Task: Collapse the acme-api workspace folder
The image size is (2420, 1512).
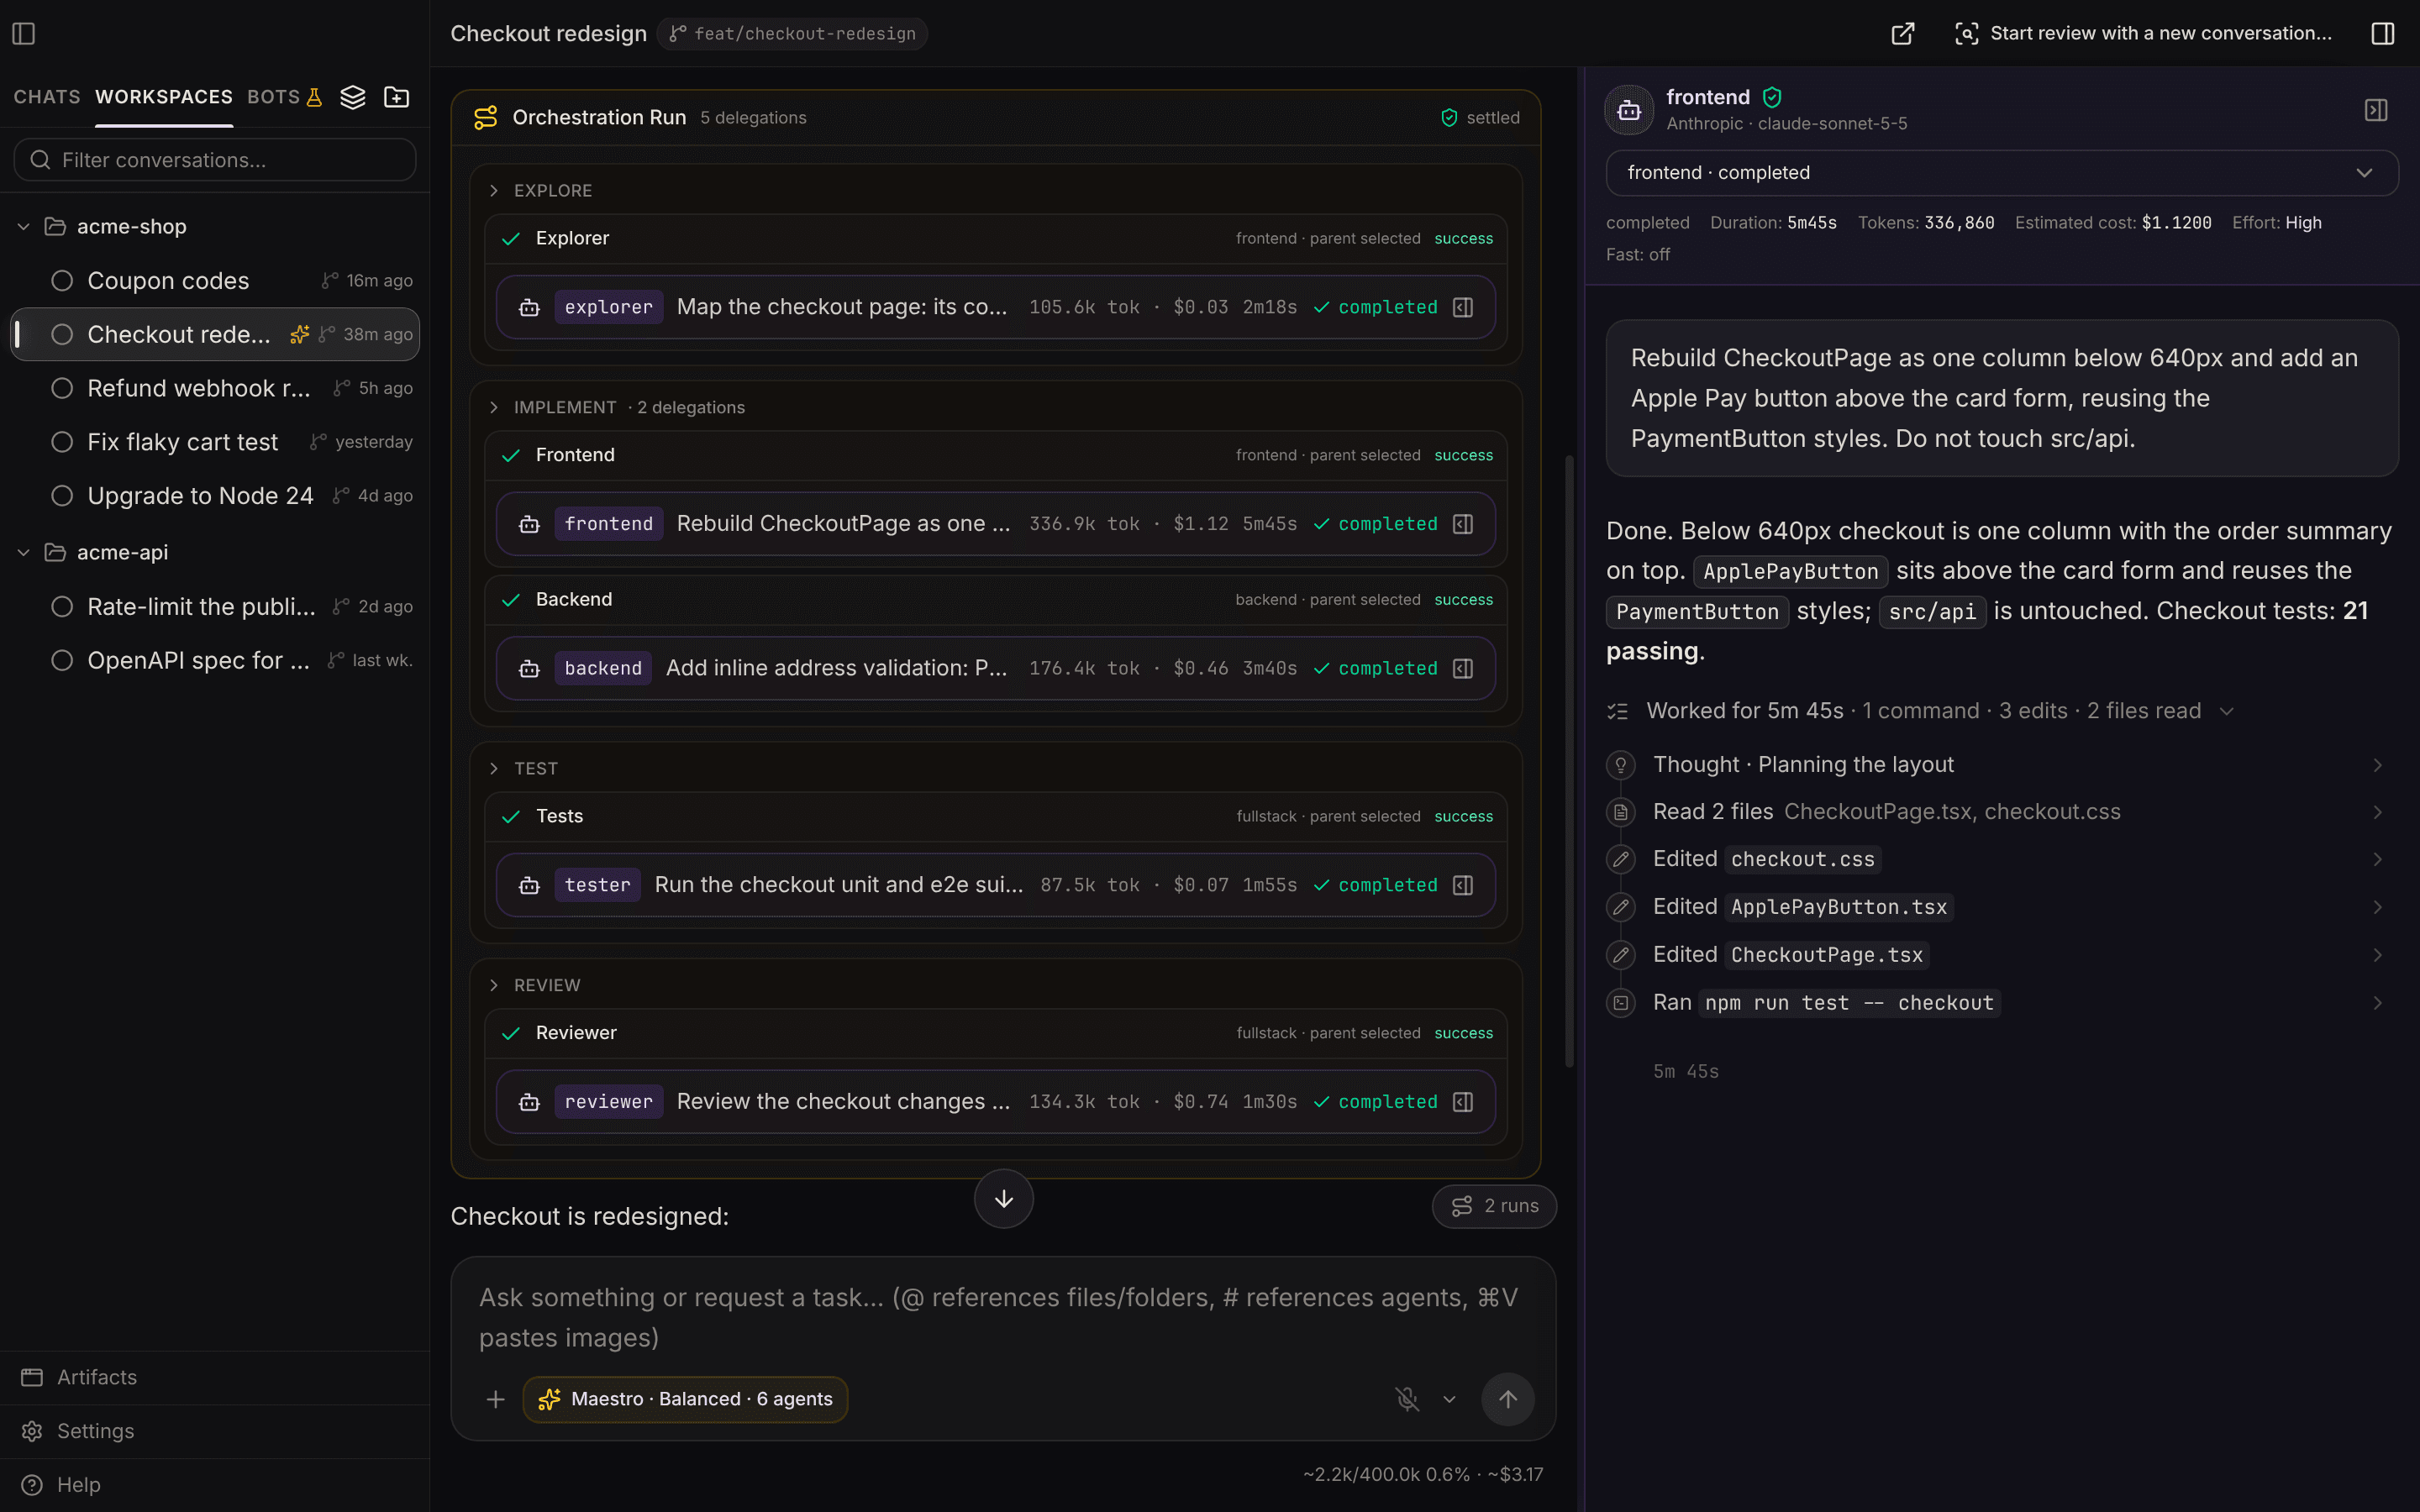Action: point(24,553)
